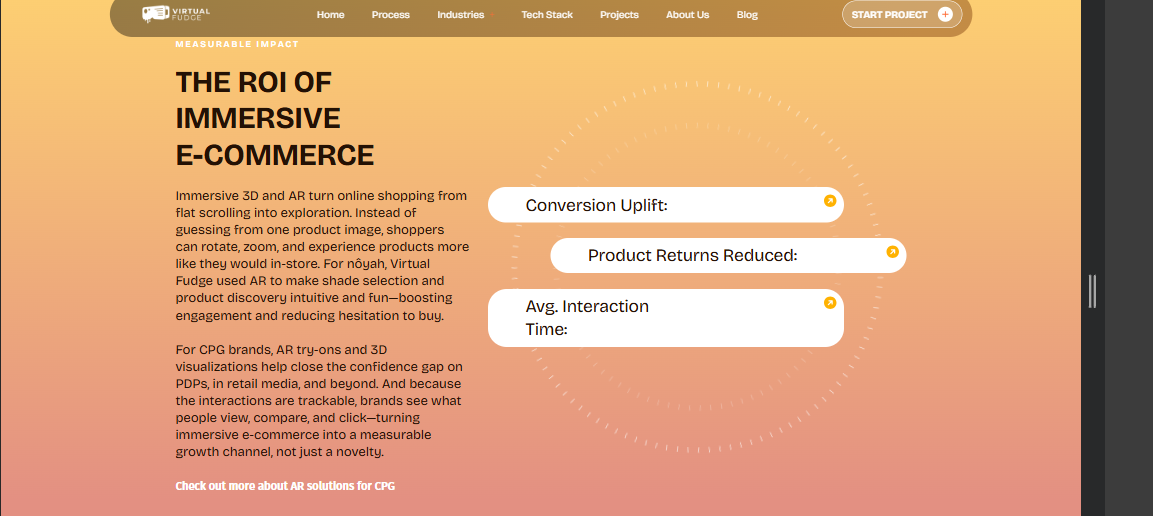Open the Blog link in navigation
The width and height of the screenshot is (1153, 516).
coord(747,15)
